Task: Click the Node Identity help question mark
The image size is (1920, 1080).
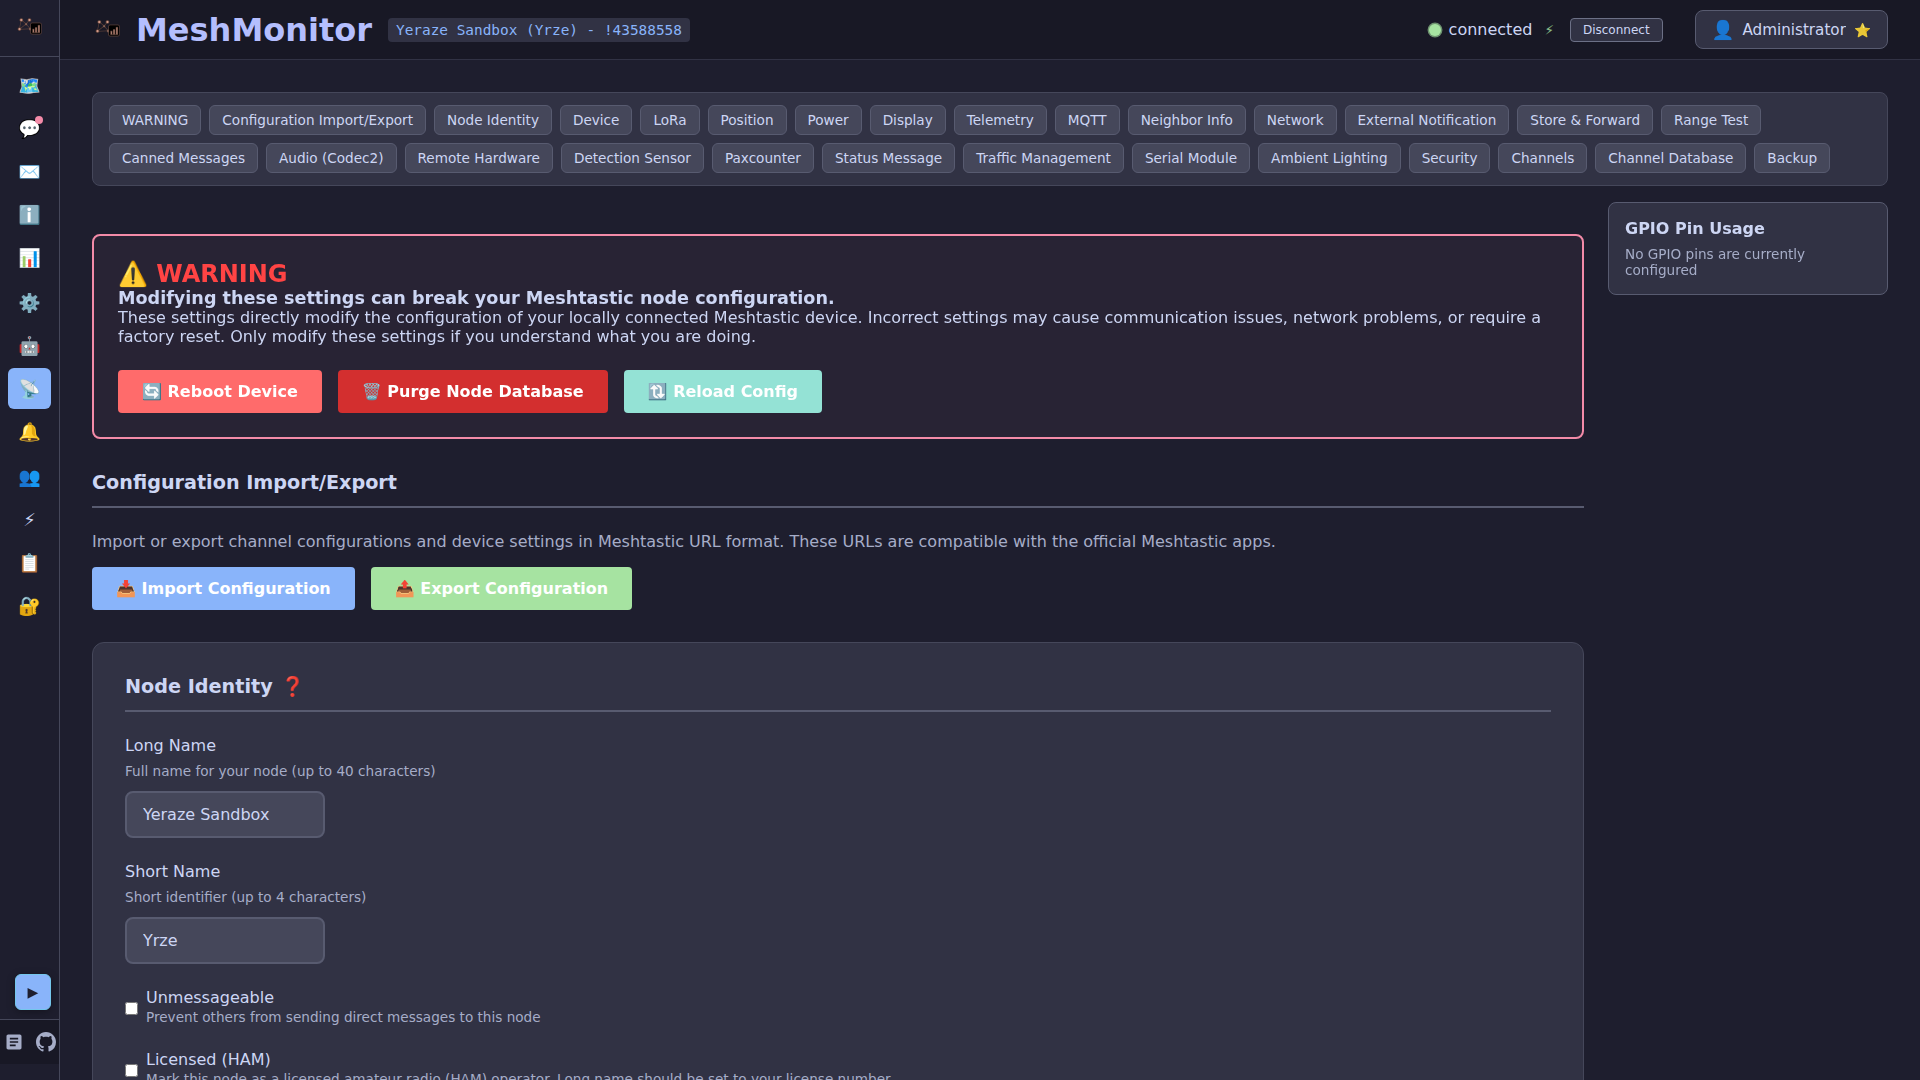Action: (292, 687)
